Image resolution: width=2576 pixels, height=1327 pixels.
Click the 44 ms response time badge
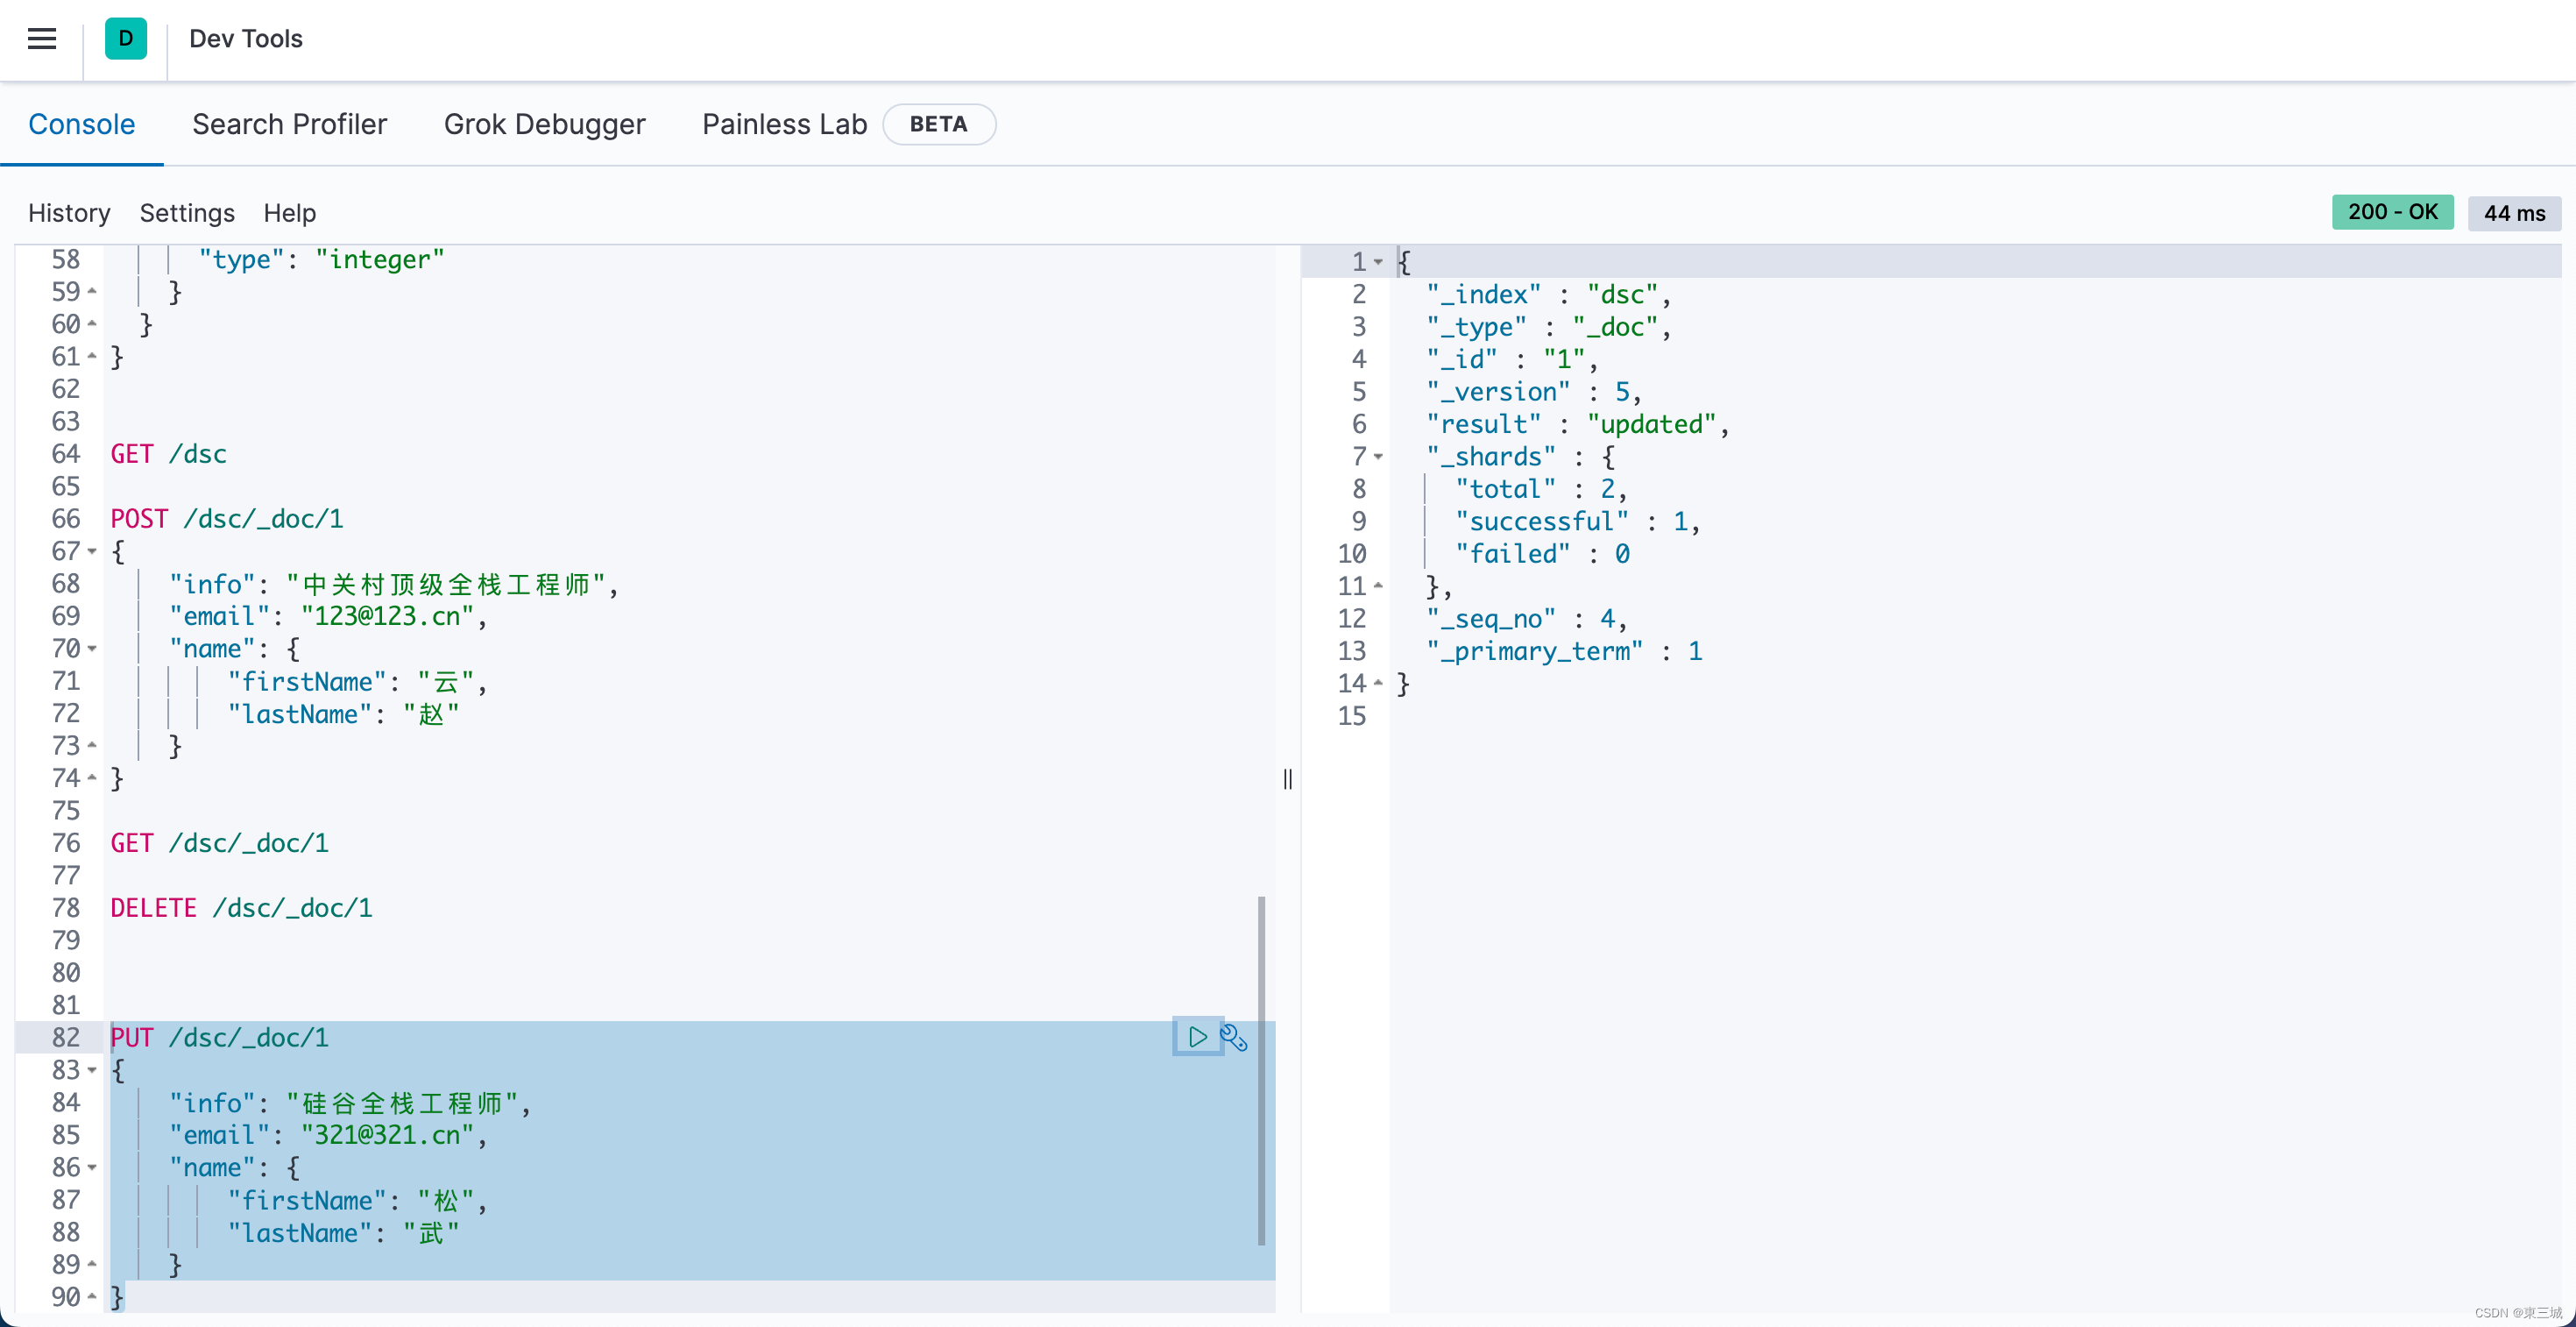[2514, 213]
